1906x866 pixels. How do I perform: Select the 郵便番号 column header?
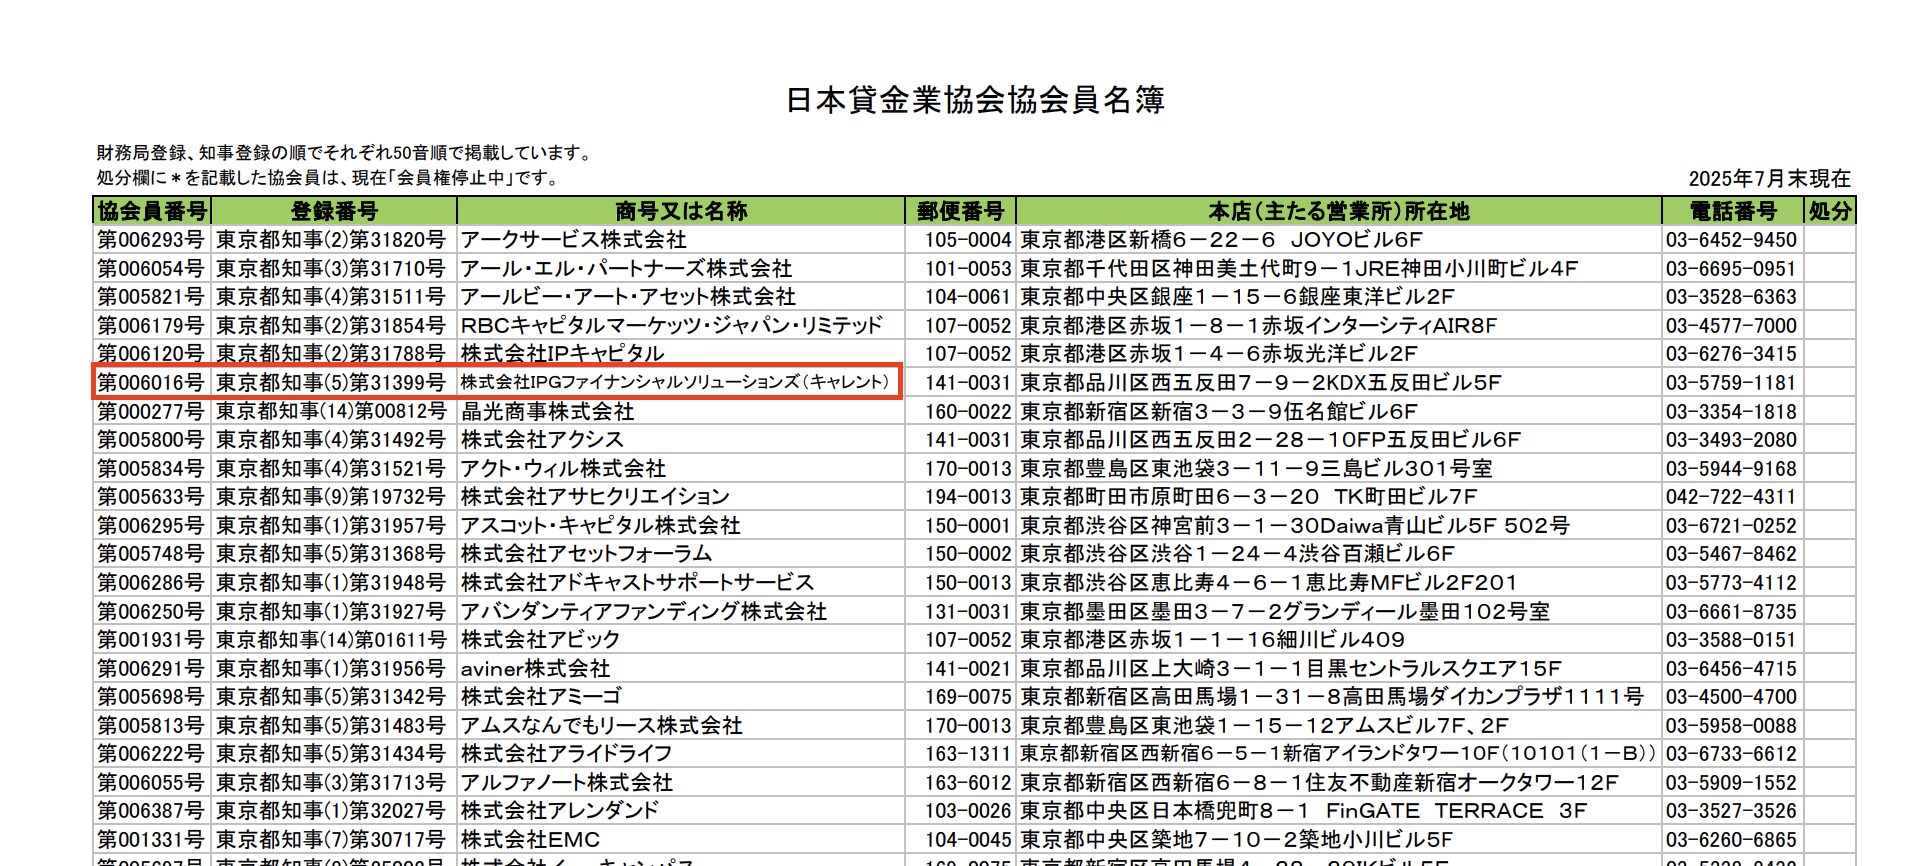(961, 211)
